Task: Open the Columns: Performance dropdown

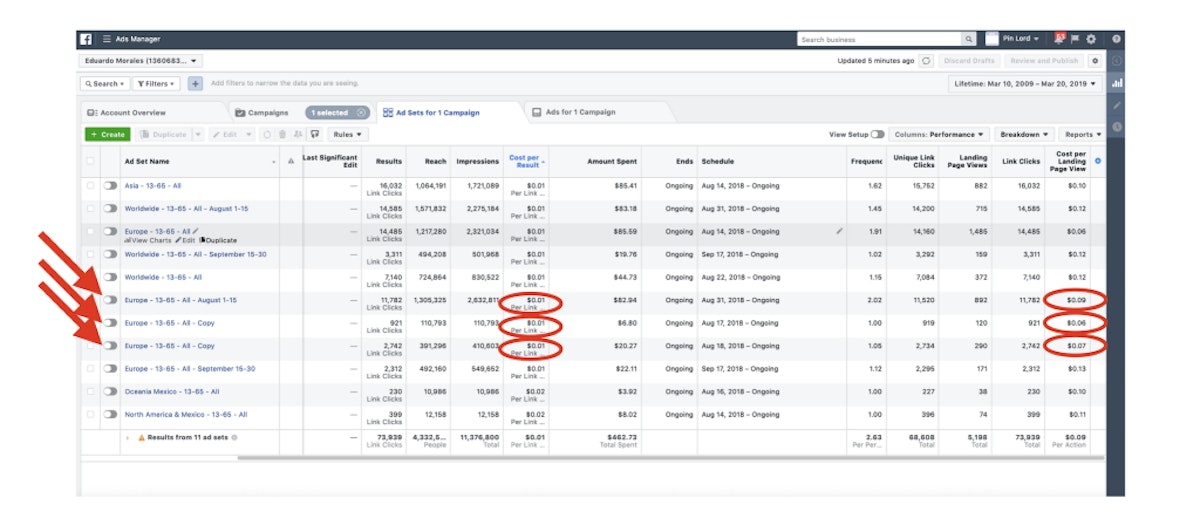Action: click(937, 134)
